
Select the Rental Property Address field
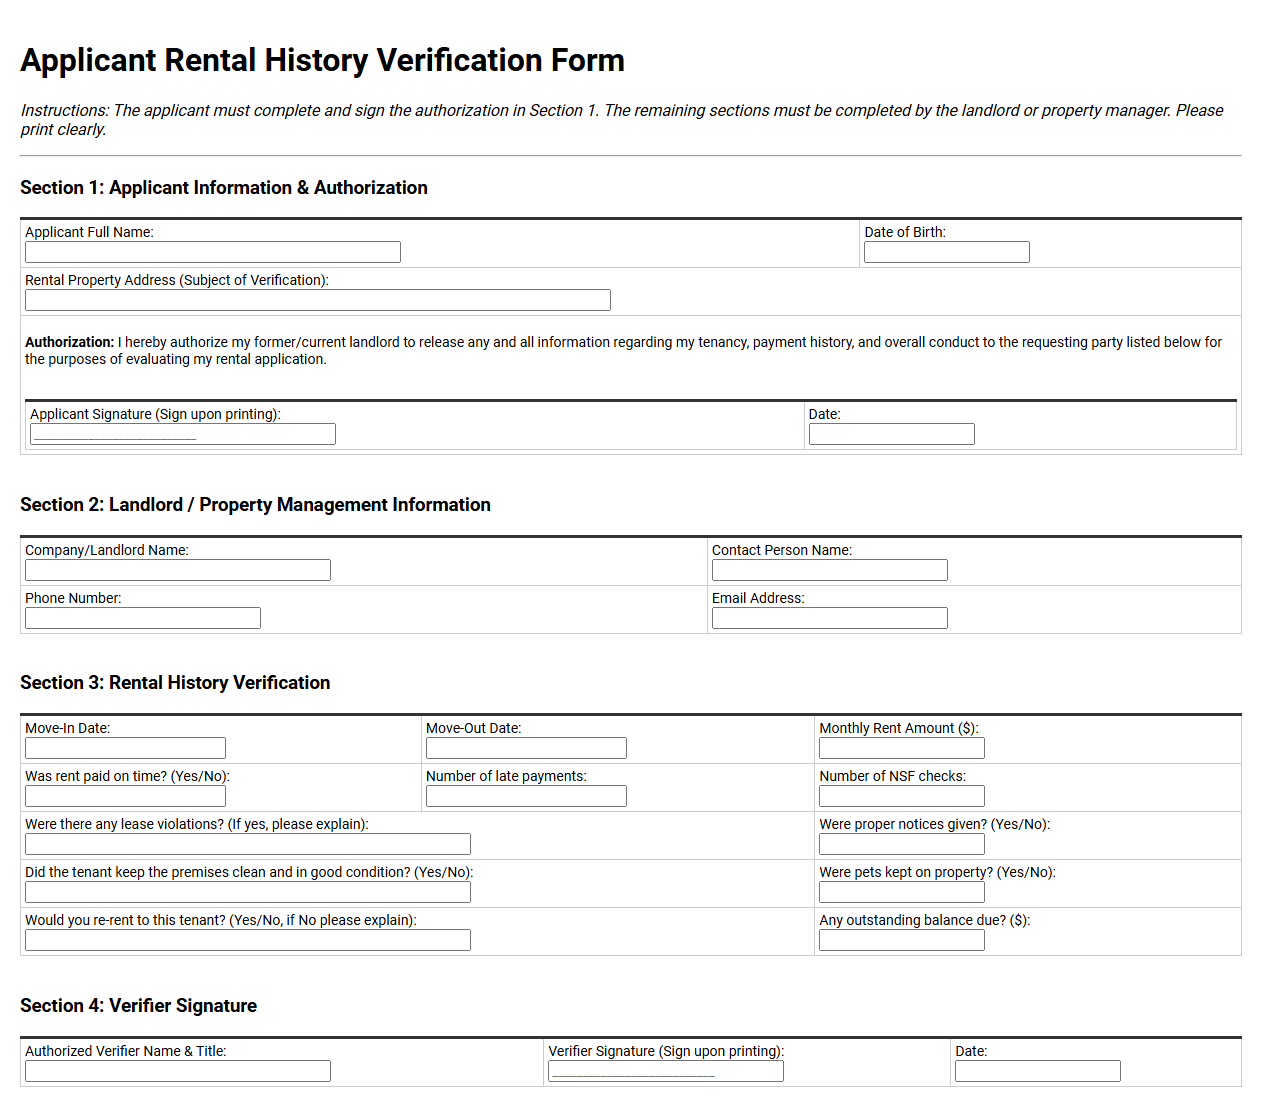[x=318, y=300]
